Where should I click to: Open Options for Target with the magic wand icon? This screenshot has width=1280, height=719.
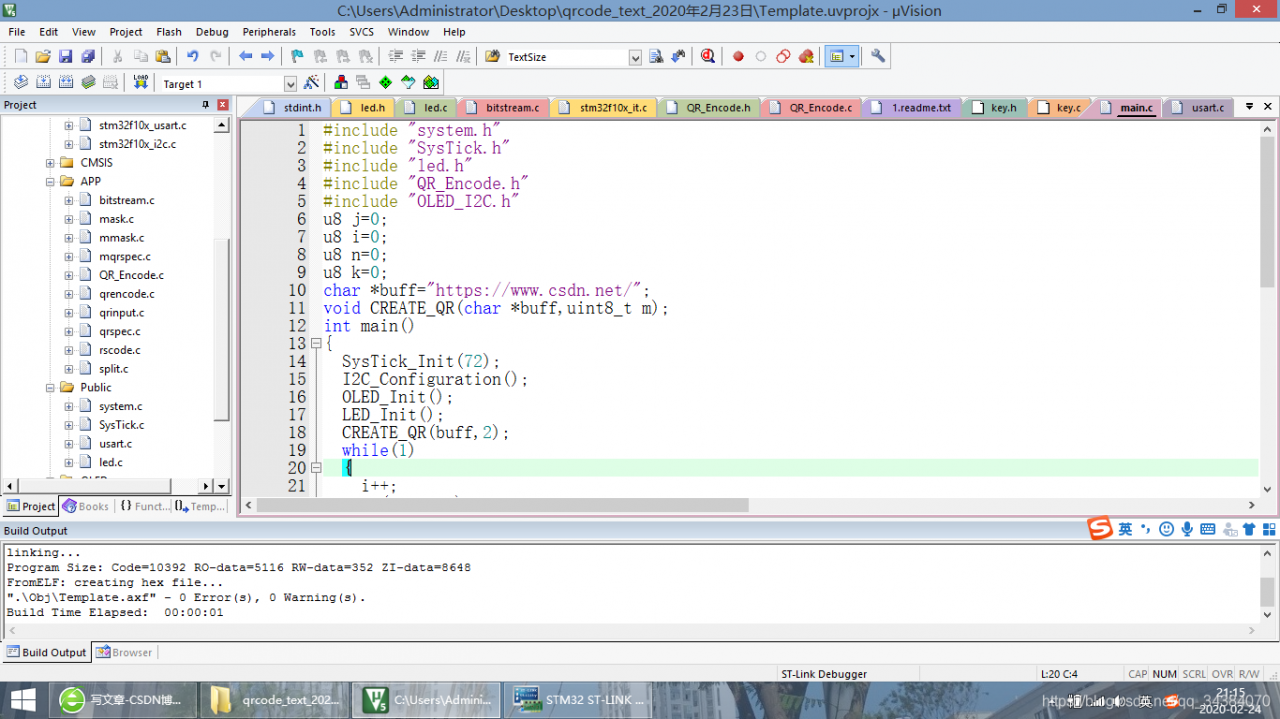tap(312, 83)
